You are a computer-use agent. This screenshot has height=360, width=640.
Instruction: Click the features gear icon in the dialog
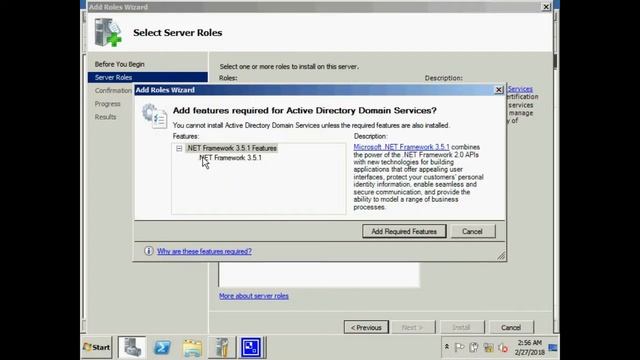click(x=154, y=116)
